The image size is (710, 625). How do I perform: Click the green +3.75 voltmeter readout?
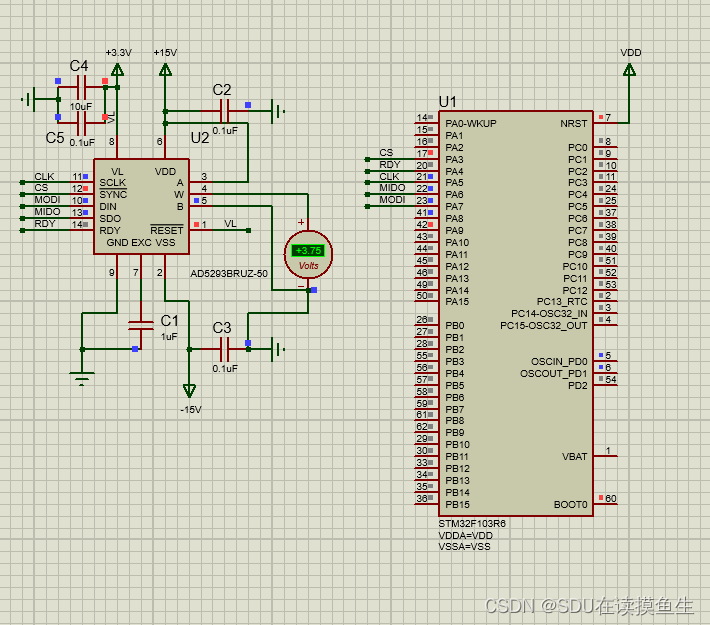click(308, 250)
